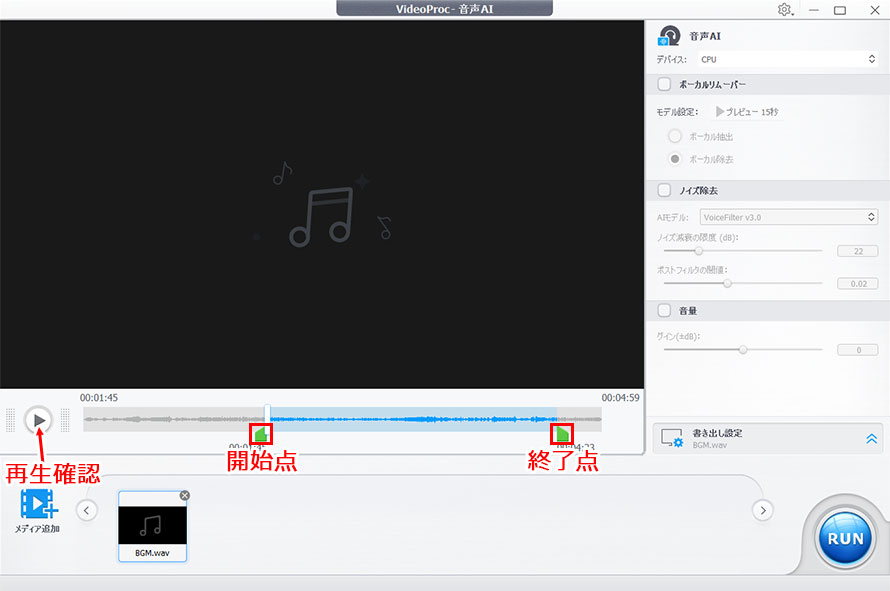Click the settings gear in title bar

click(785, 10)
